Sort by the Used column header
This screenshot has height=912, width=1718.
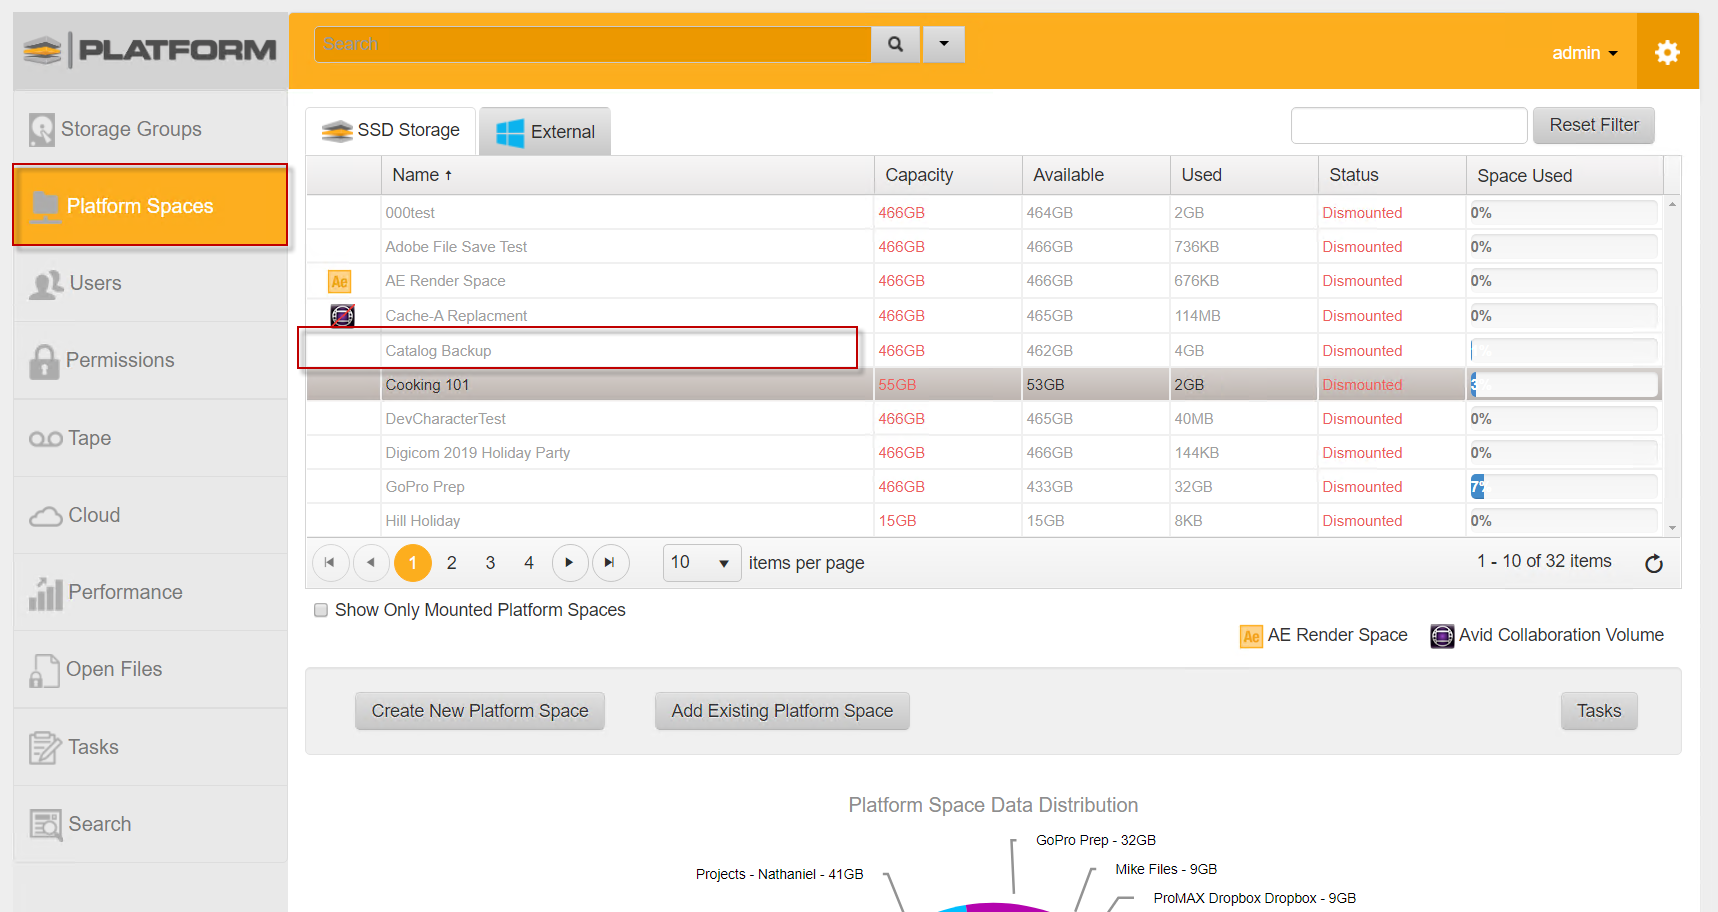point(1244,175)
